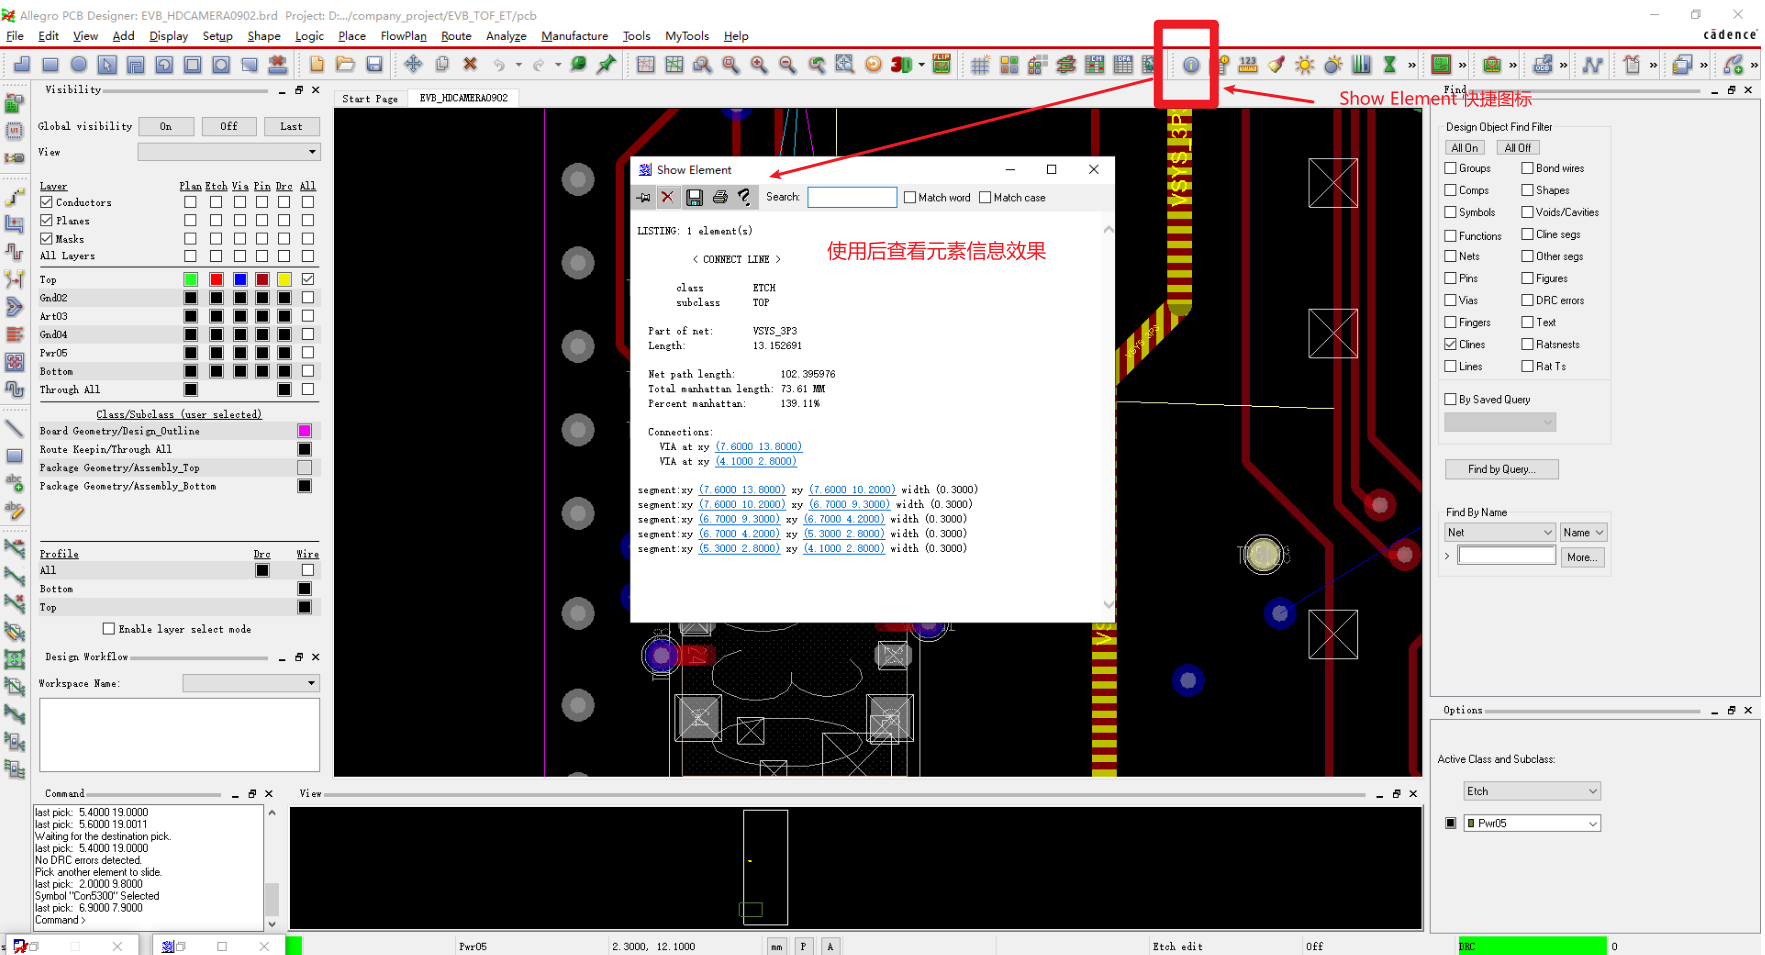Viewport: 1765px width, 955px height.
Task: Print the Show Element listing
Action: click(719, 198)
